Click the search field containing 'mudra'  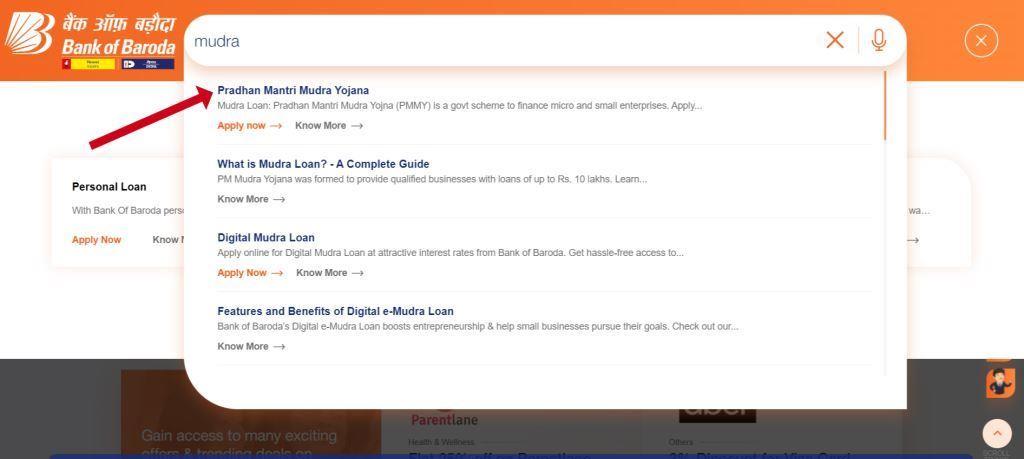[503, 40]
